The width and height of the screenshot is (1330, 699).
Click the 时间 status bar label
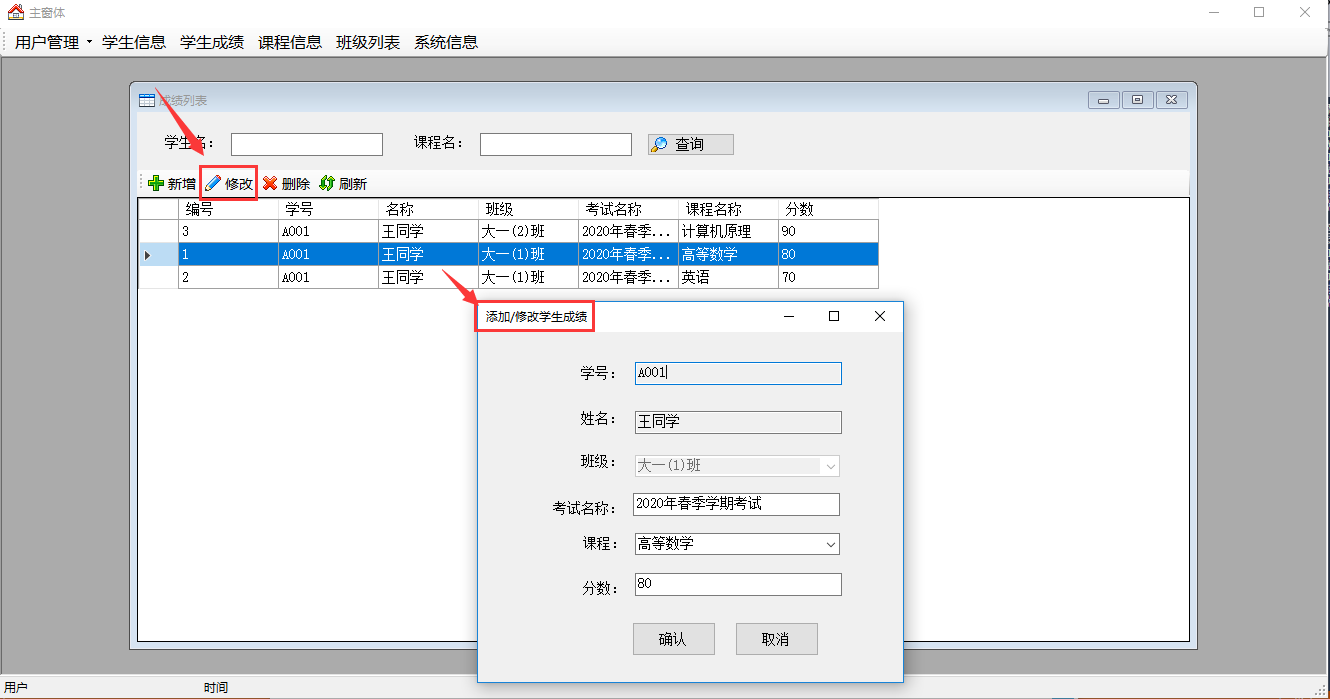click(216, 688)
